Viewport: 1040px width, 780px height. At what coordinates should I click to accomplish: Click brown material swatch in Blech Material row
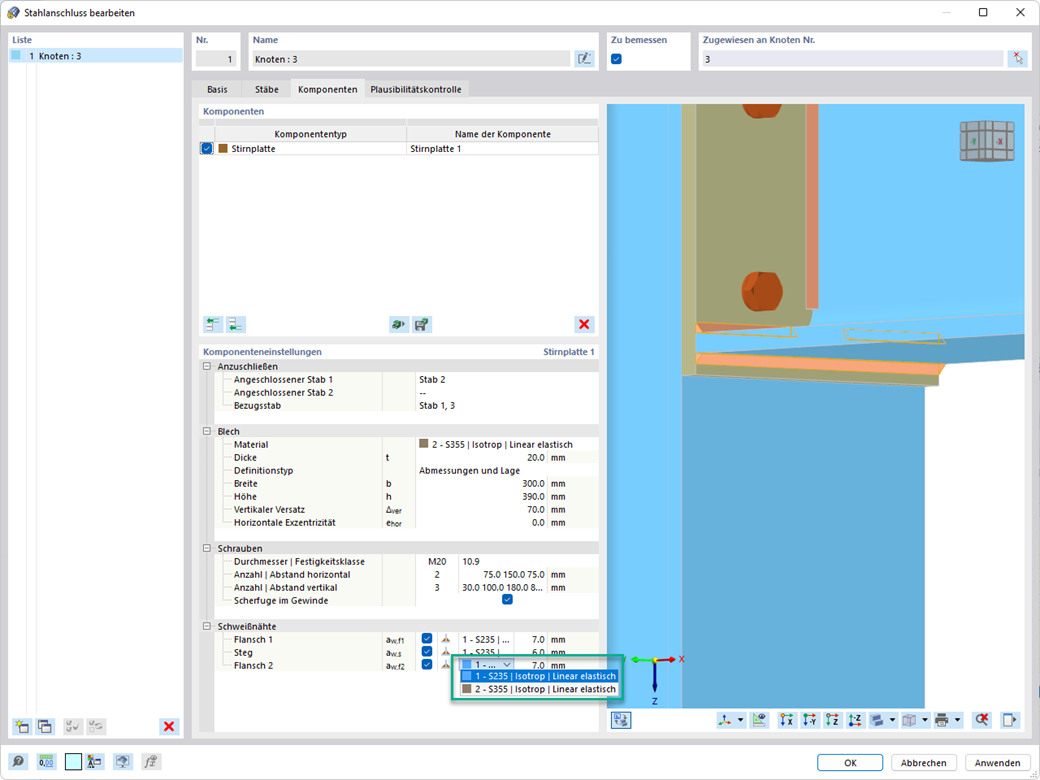(424, 444)
